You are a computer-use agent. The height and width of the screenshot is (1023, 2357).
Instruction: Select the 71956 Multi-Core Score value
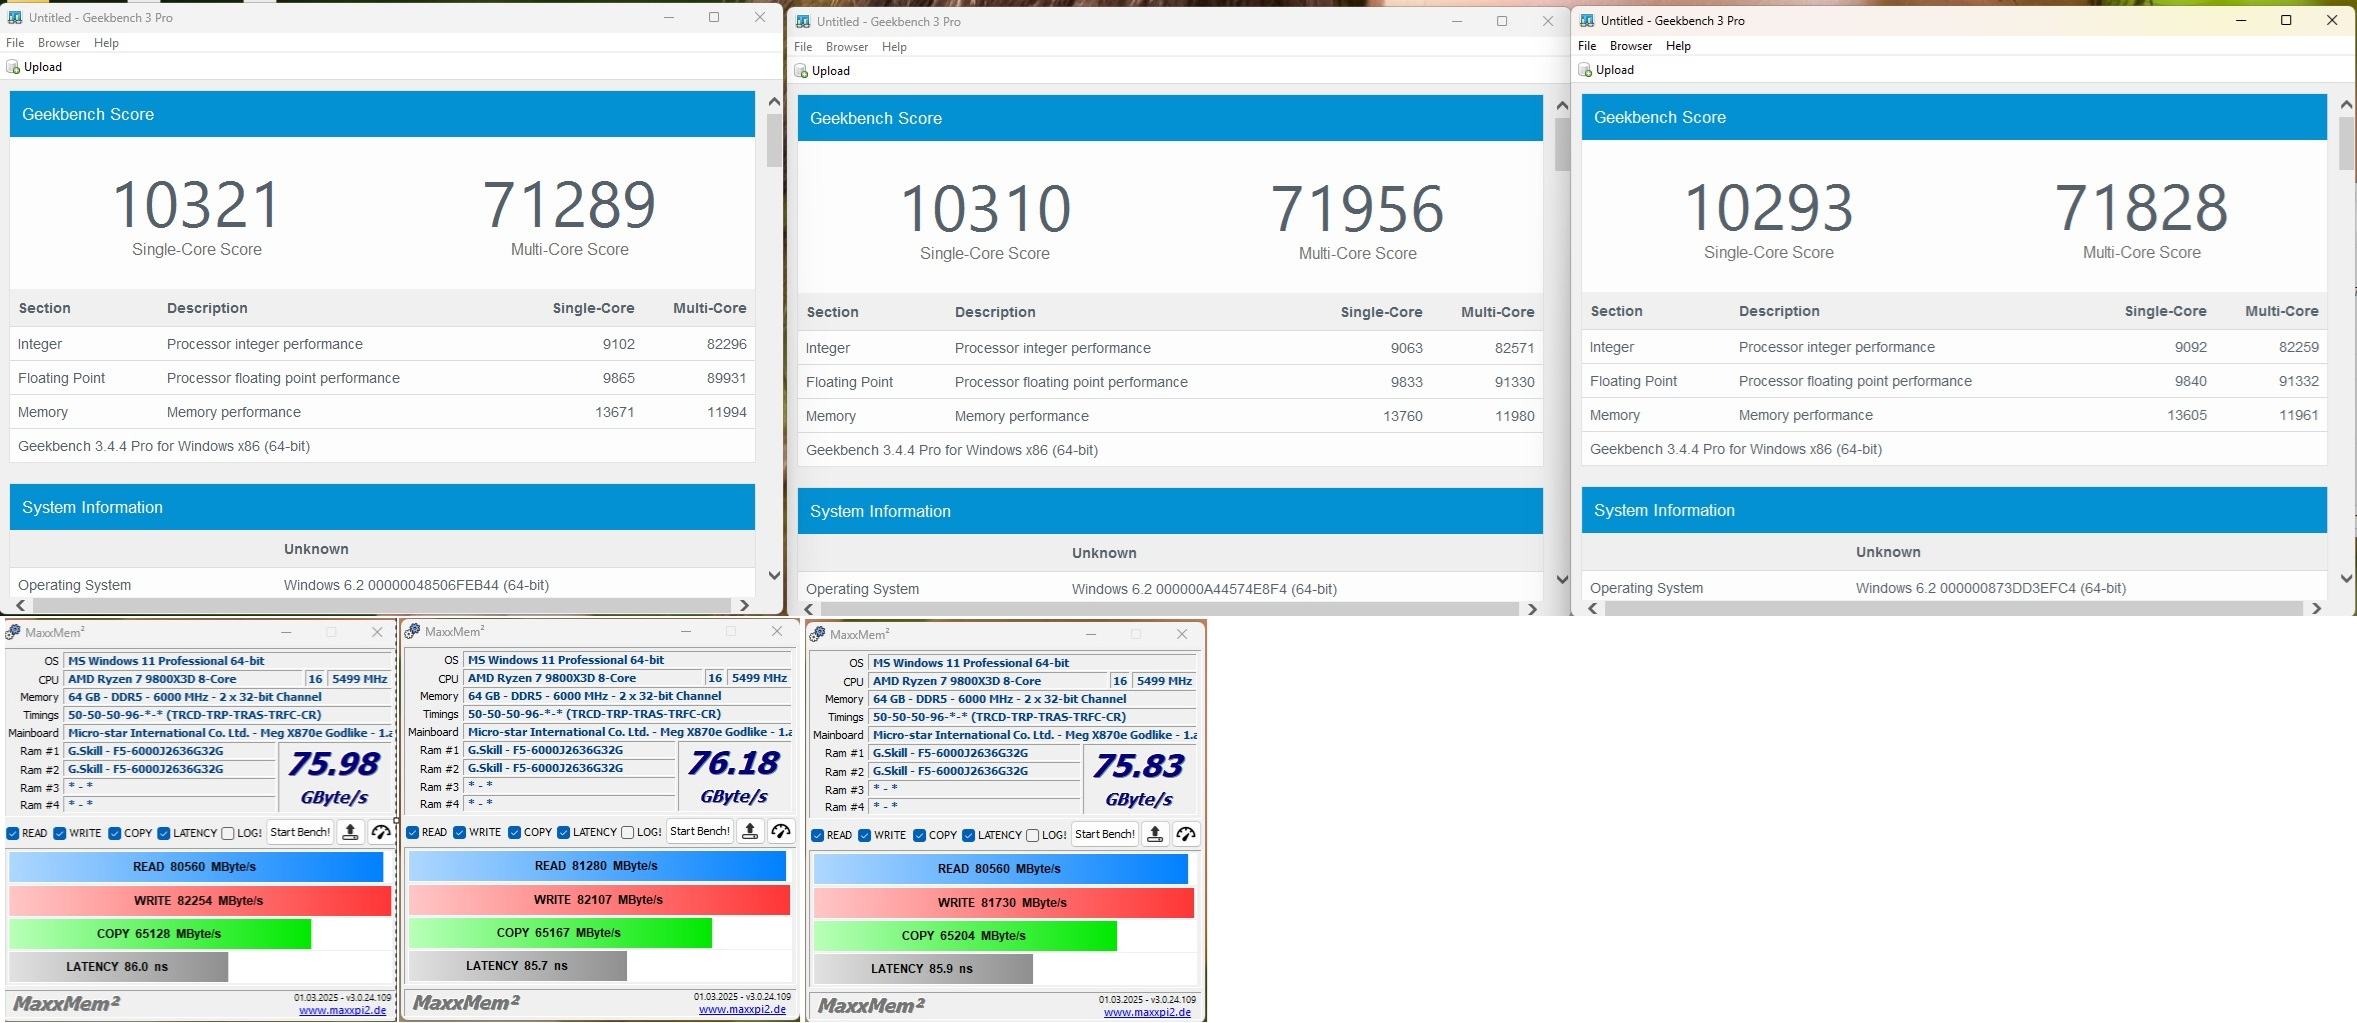click(1357, 208)
